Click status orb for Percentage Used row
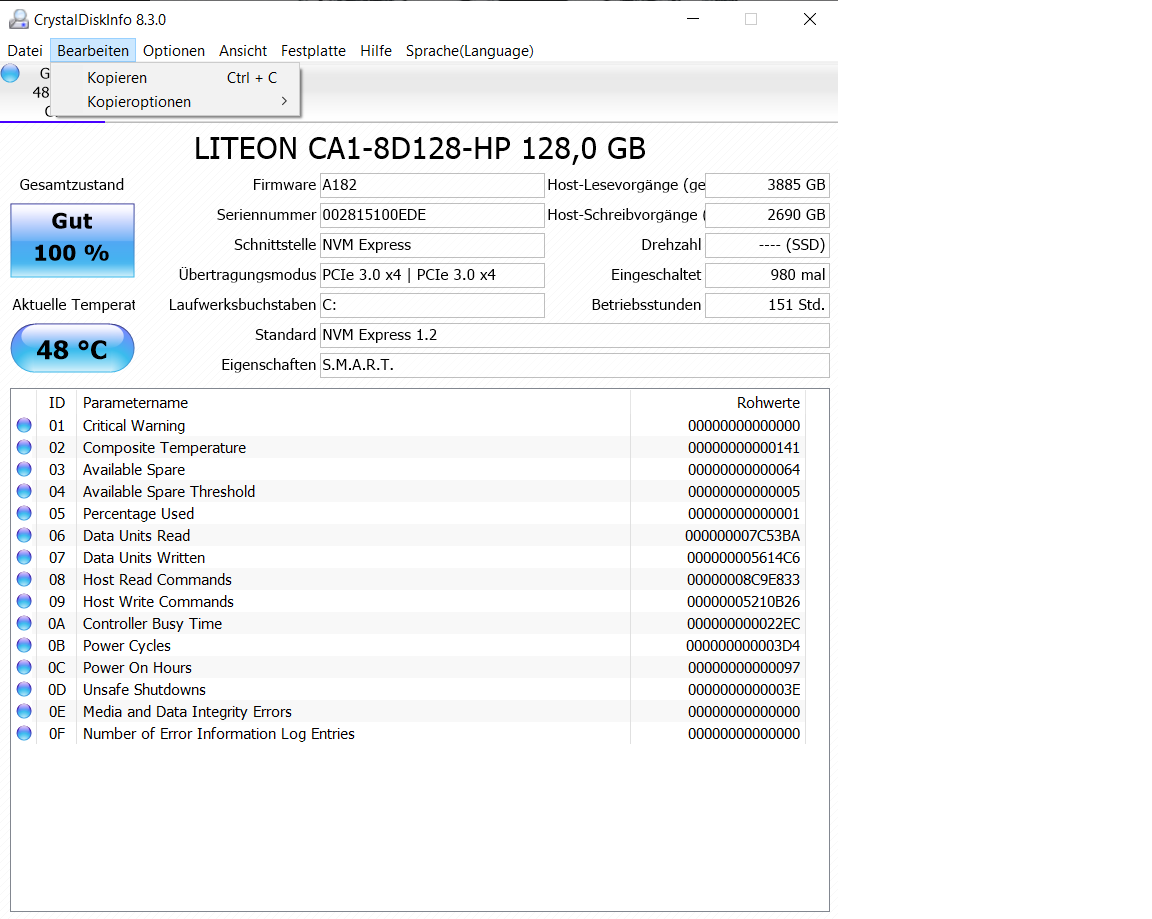Viewport: 1152px width, 919px height. [x=24, y=513]
